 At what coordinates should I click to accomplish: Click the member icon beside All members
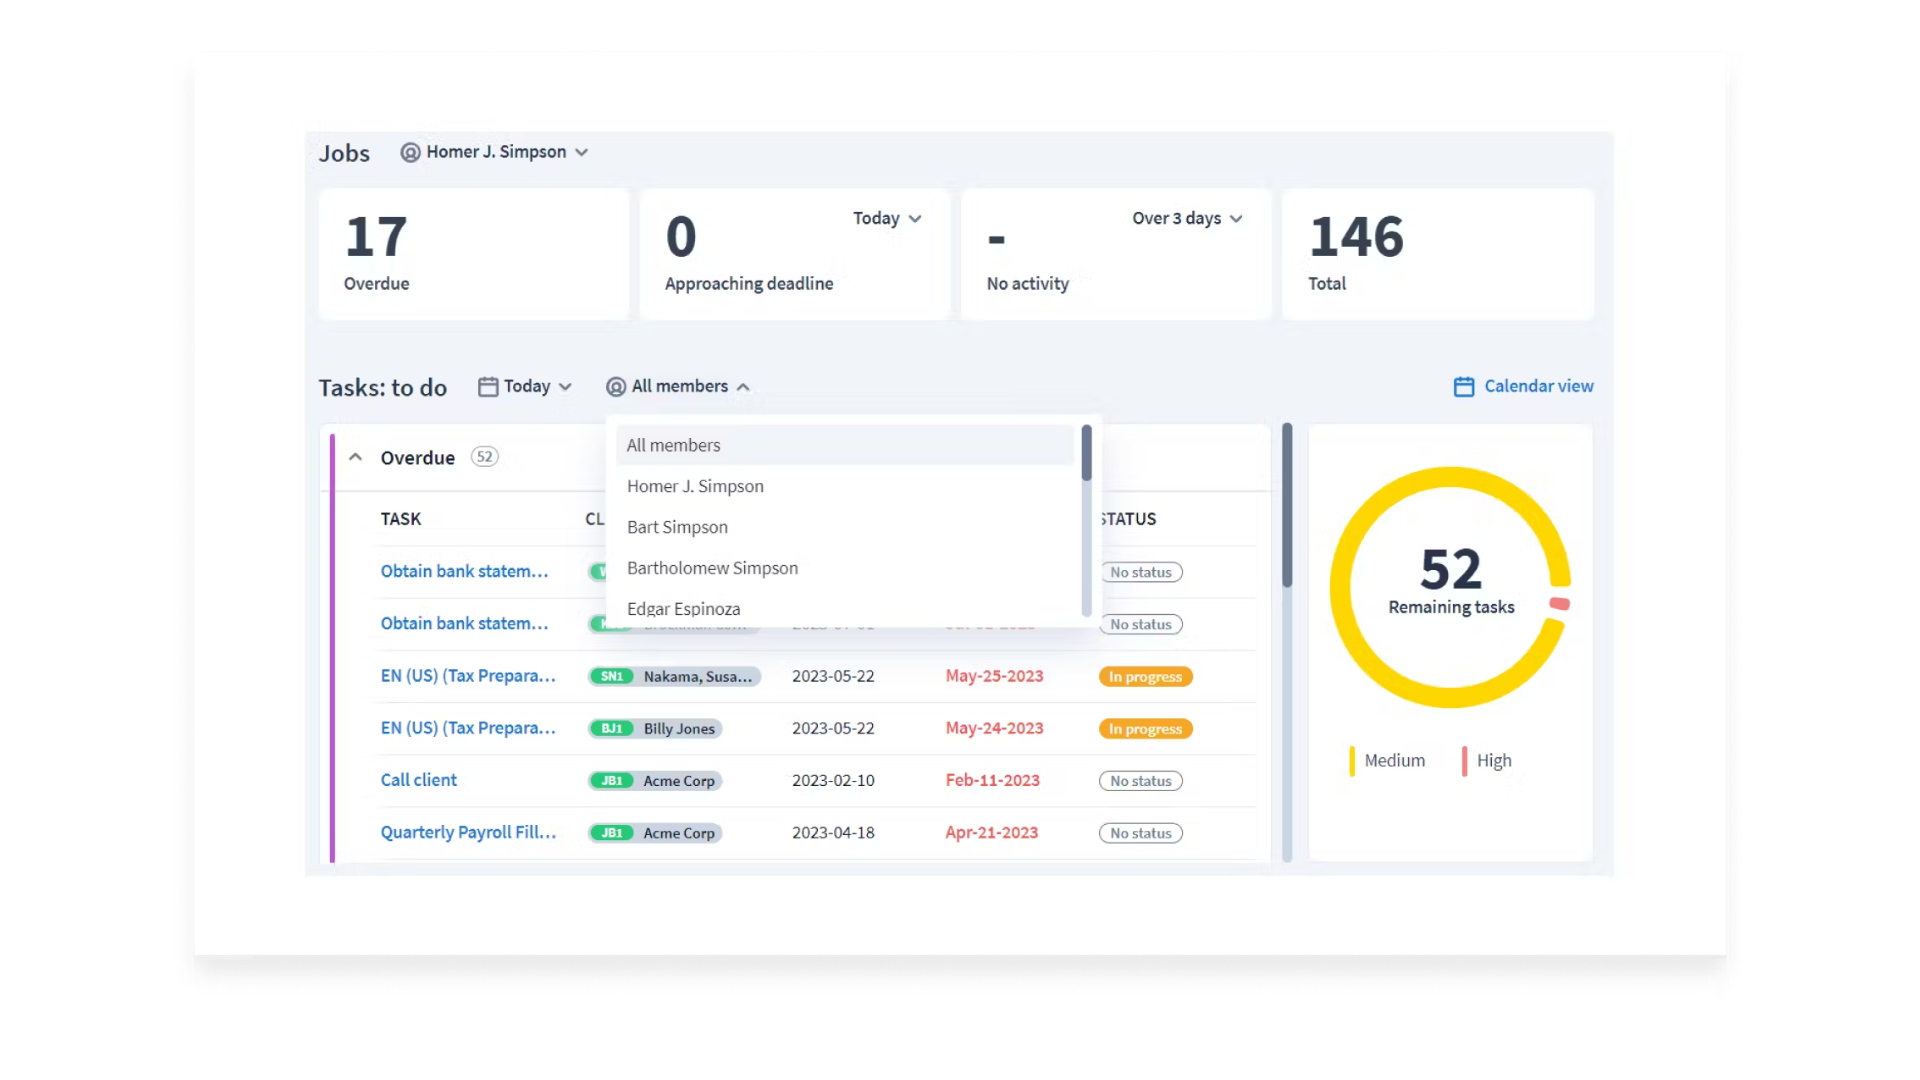point(616,387)
